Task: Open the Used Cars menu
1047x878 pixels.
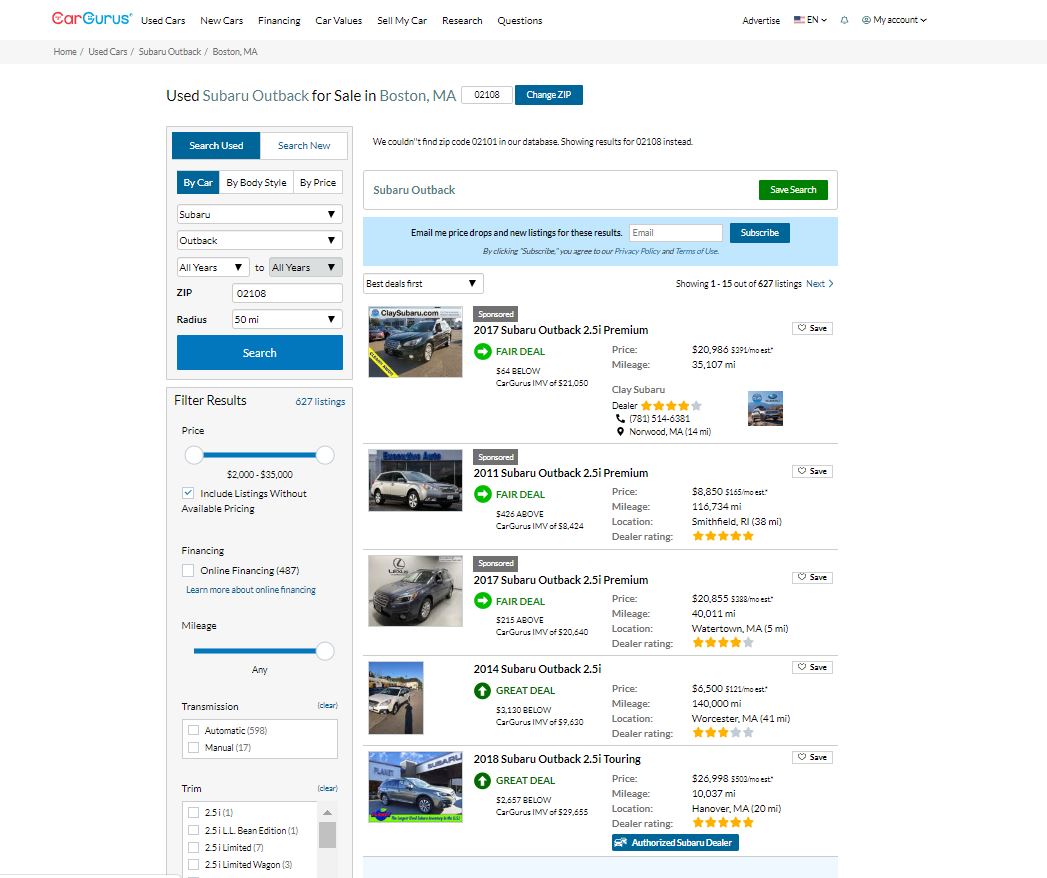Action: [163, 21]
